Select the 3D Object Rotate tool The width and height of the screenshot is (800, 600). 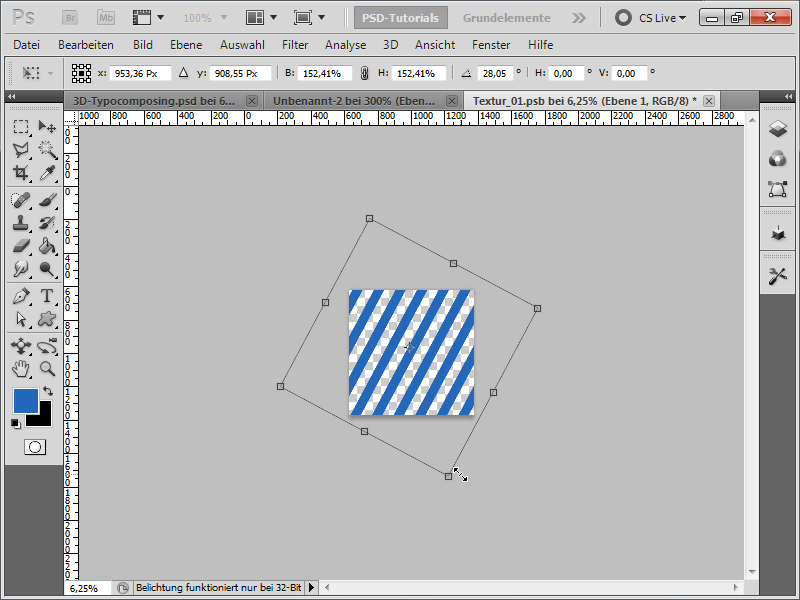click(21, 346)
